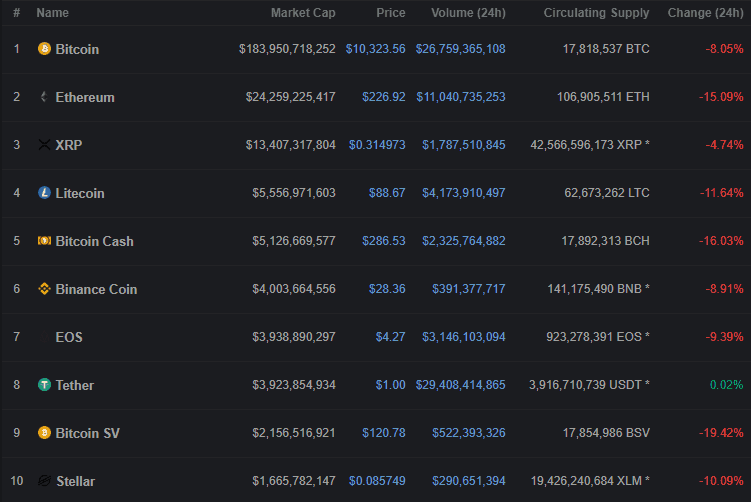Click Ethereum price $226.92
Image resolution: width=751 pixels, height=502 pixels.
(384, 97)
